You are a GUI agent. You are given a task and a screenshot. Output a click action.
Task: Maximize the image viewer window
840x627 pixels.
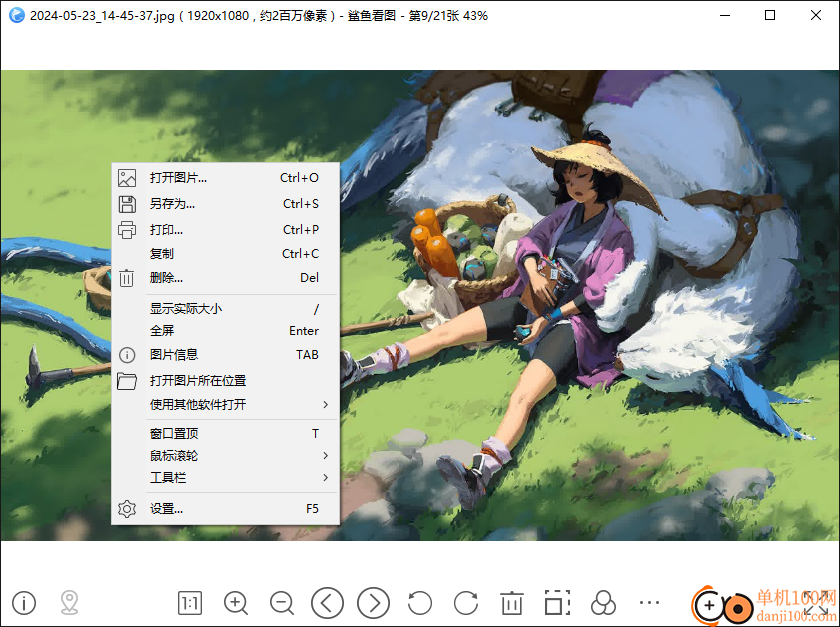770,15
